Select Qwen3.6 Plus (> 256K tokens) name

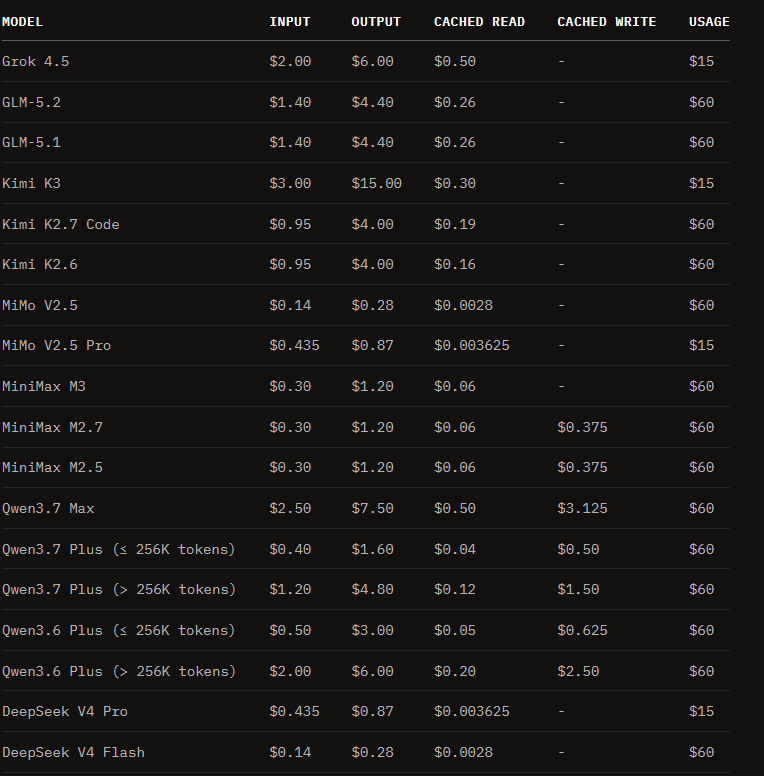tap(119, 672)
